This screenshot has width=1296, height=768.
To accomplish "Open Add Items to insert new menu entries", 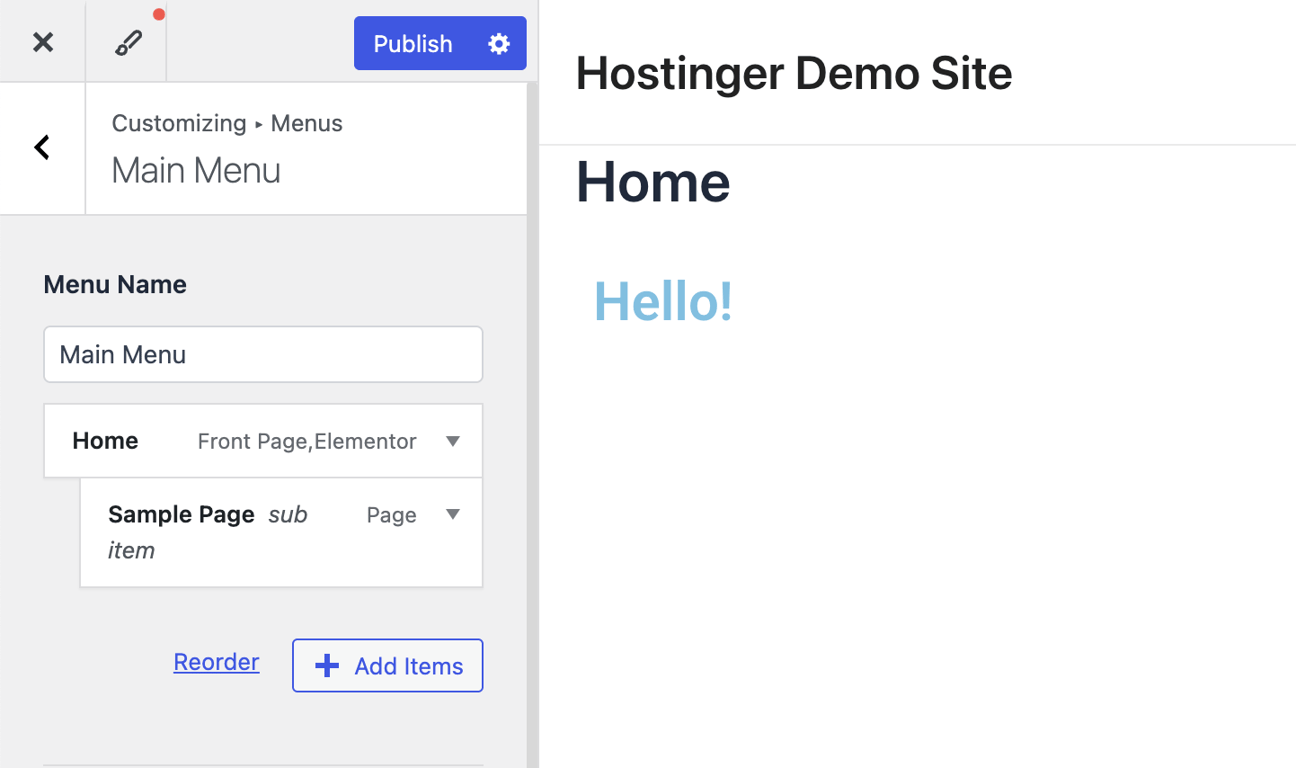I will pos(387,665).
